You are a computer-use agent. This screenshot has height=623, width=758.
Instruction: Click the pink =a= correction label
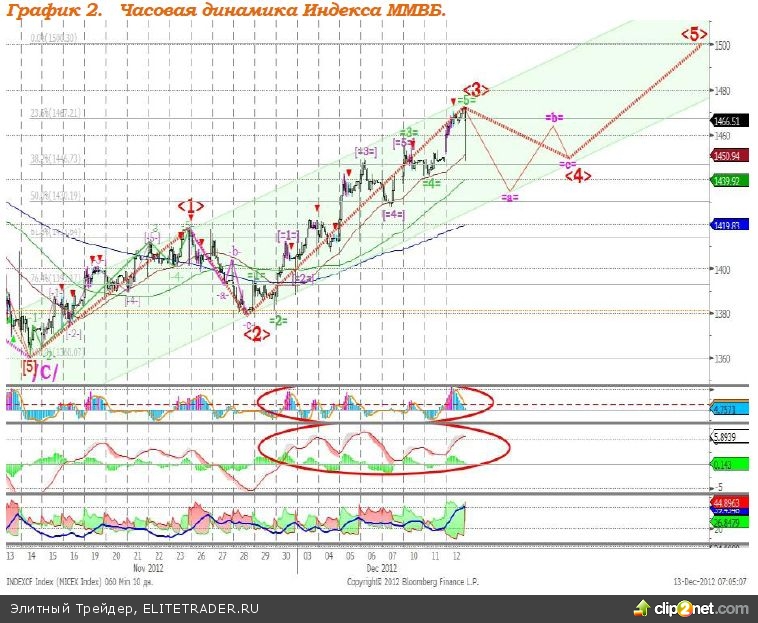pyautogui.click(x=510, y=198)
